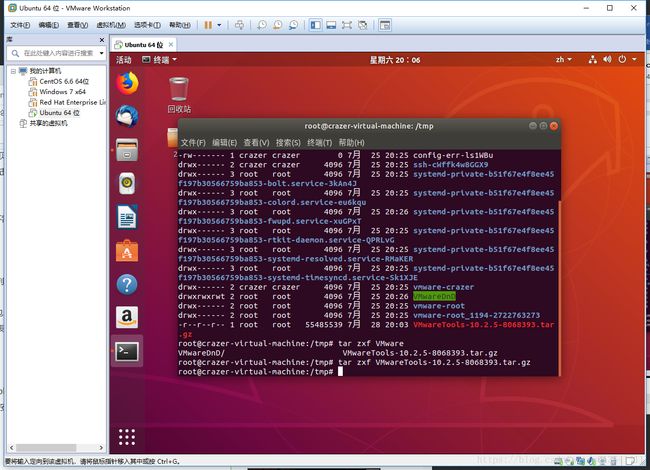Open the 回收站 trash on the desktop
650x470 pixels.
point(179,95)
